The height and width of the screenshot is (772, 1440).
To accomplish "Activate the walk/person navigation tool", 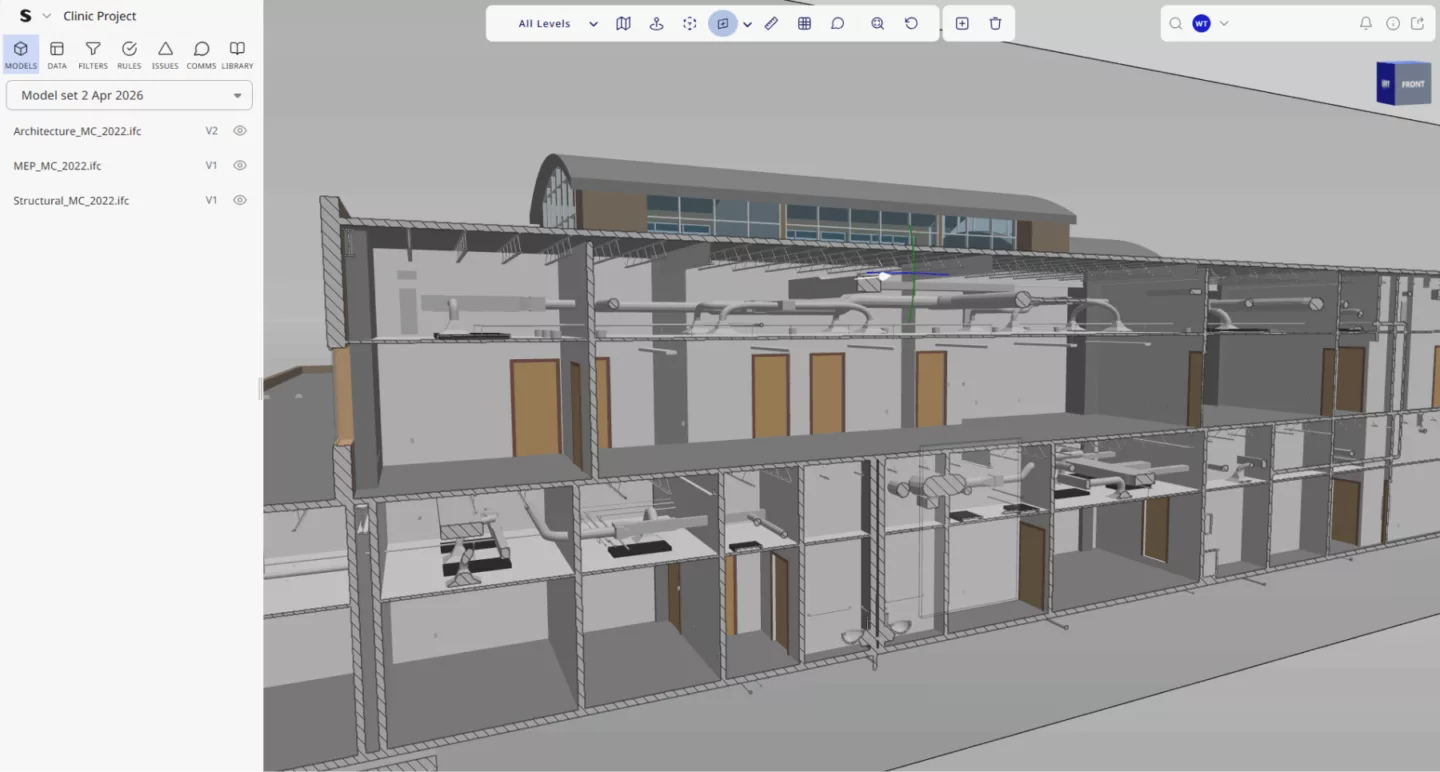I will 656,24.
